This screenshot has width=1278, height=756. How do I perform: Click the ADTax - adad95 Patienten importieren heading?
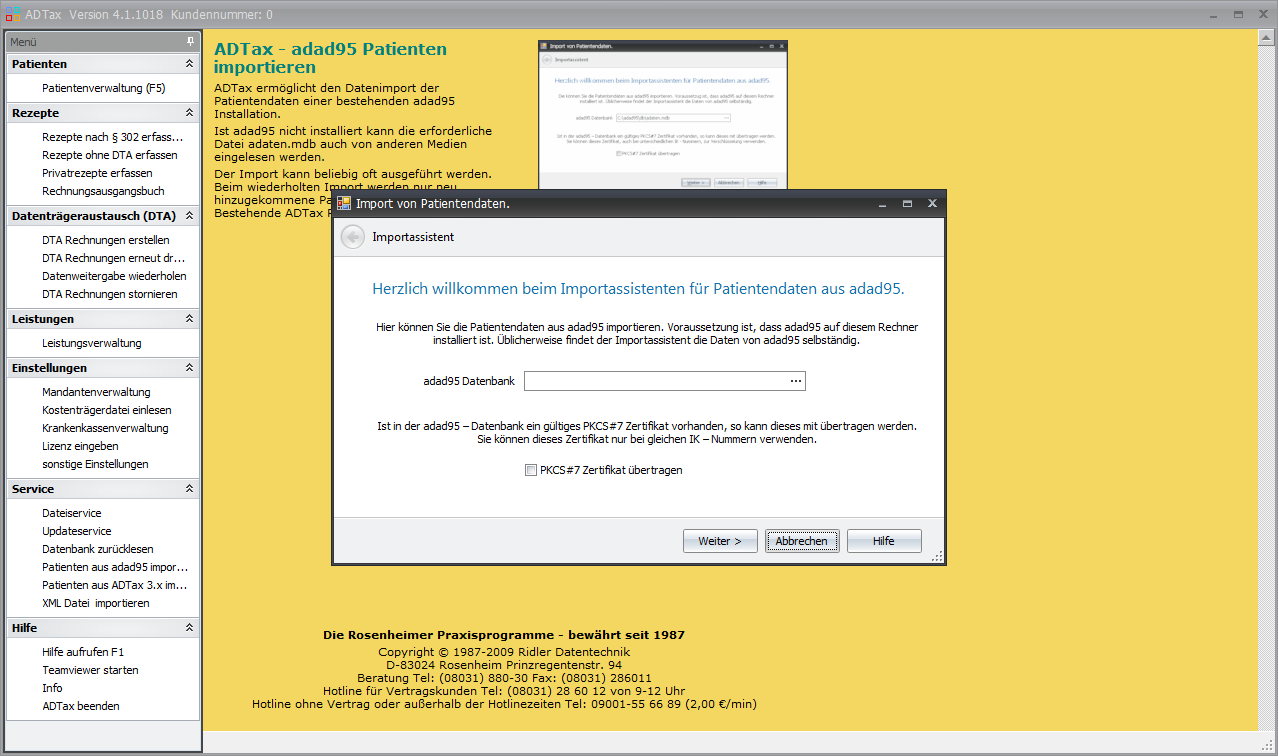click(330, 58)
